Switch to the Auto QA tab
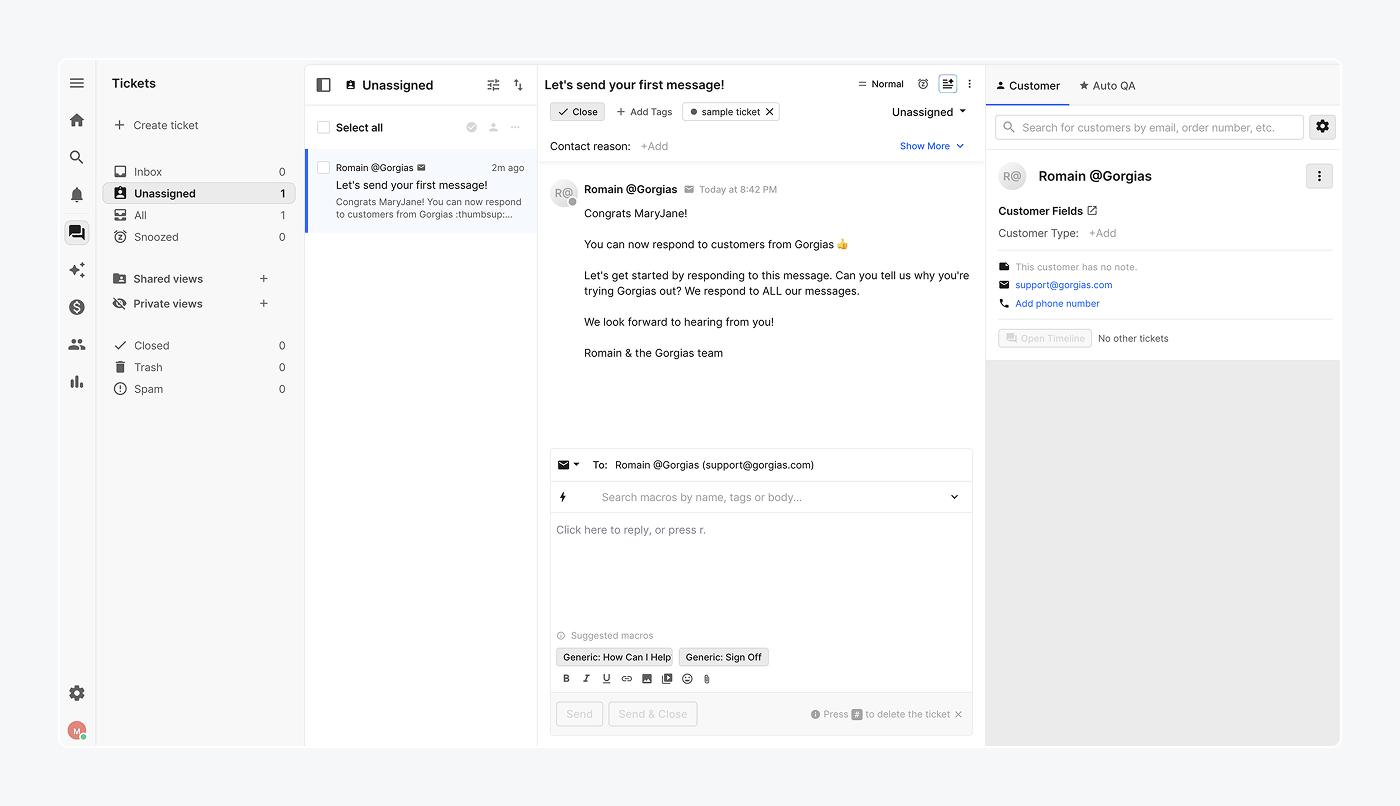Screen dimensions: 1400x806 tap(1107, 85)
